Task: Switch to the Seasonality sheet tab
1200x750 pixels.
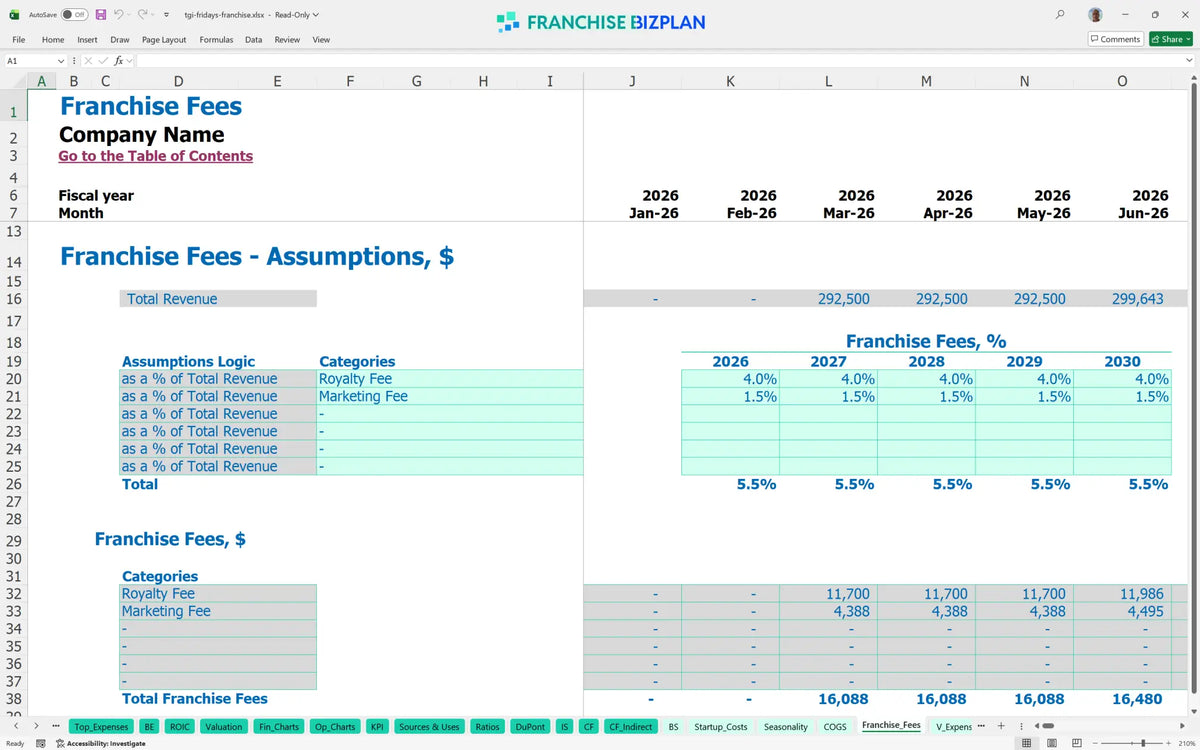Action: pos(785,727)
